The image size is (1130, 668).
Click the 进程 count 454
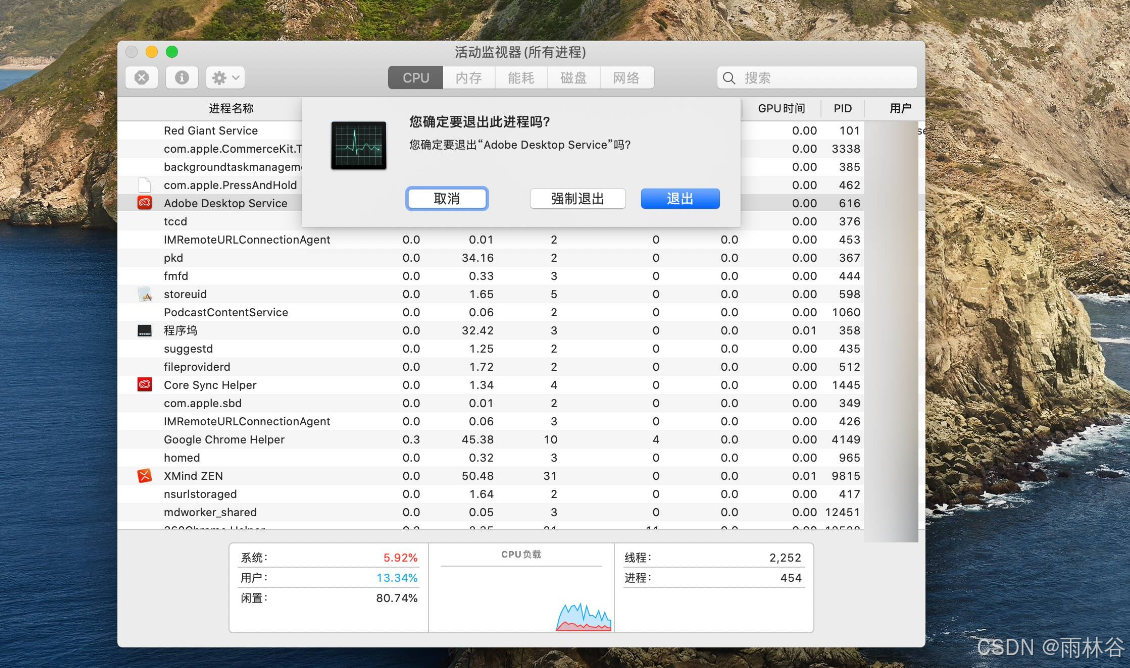[x=791, y=578]
